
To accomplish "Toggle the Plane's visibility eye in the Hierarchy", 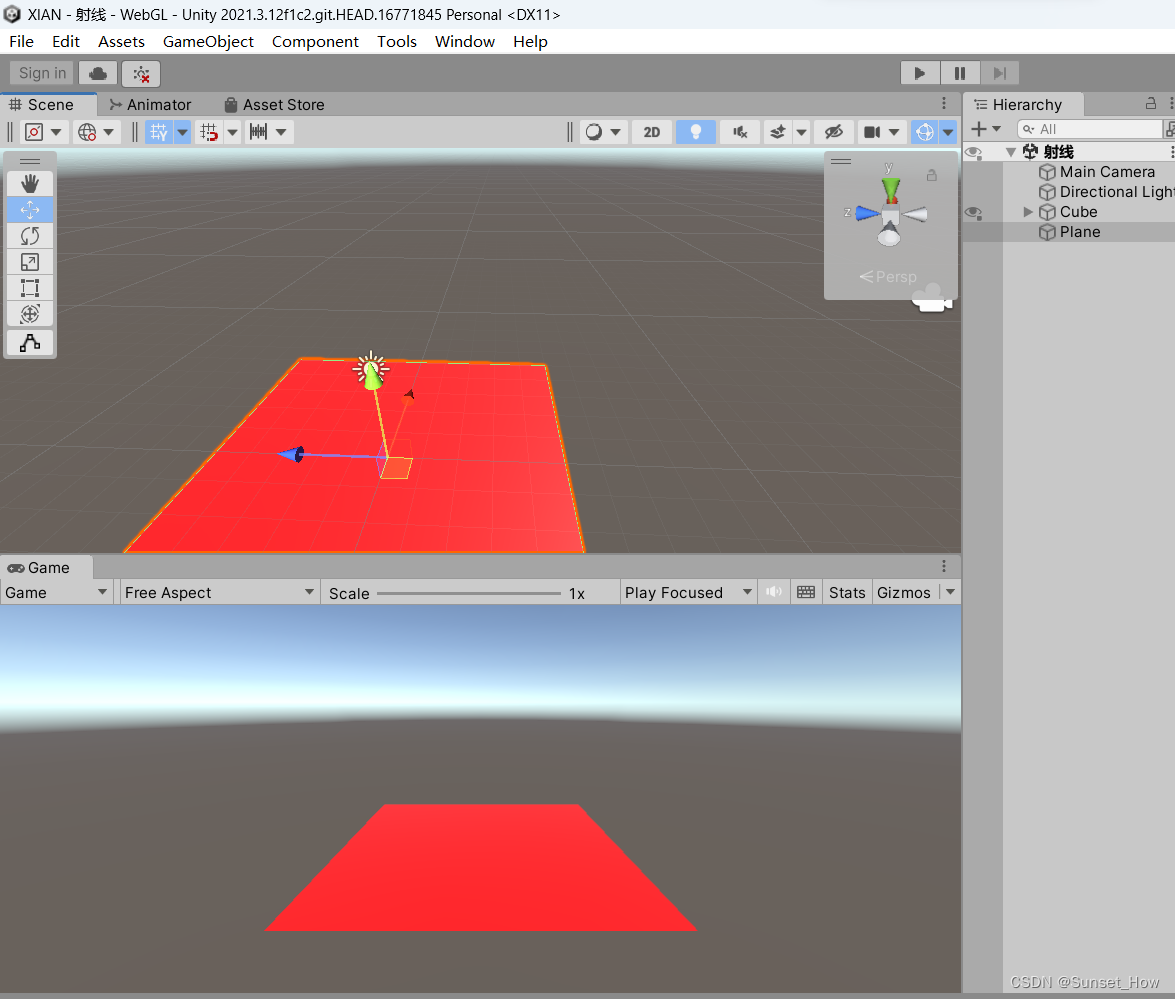I will (x=973, y=231).
